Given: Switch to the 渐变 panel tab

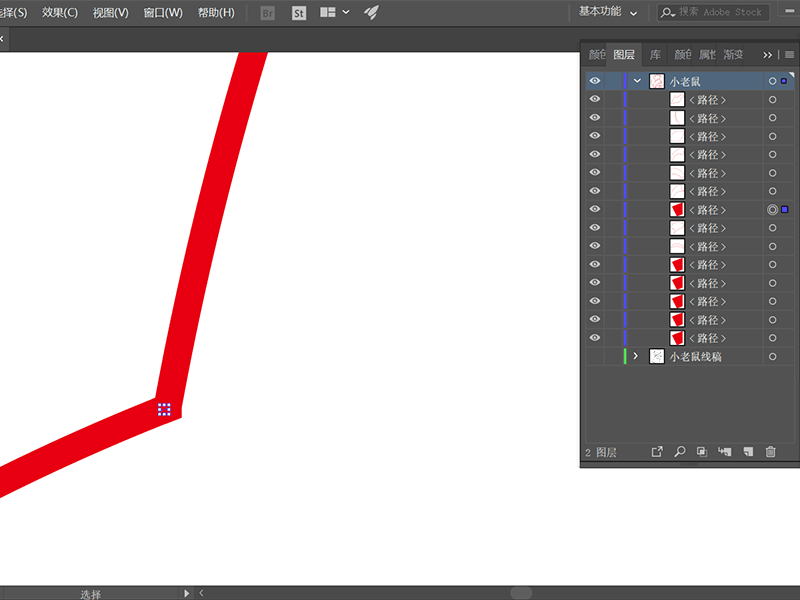Looking at the screenshot, I should [x=733, y=55].
